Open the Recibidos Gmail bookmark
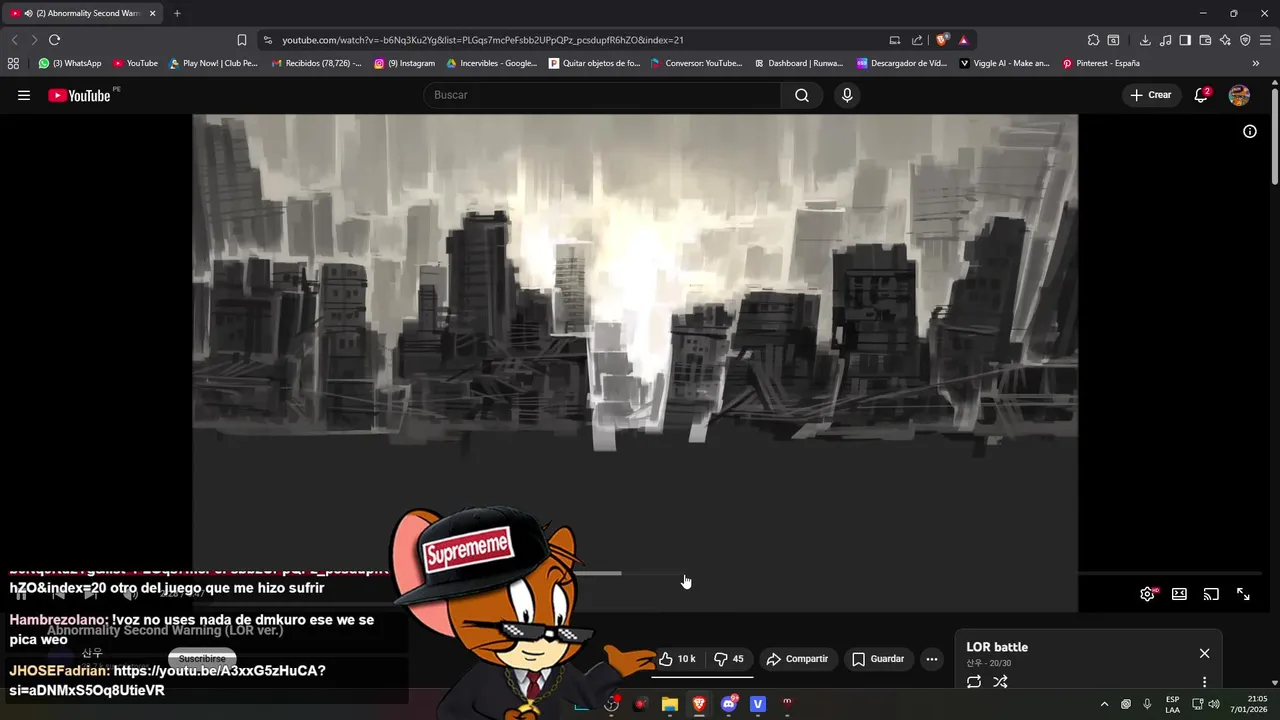 tap(317, 63)
